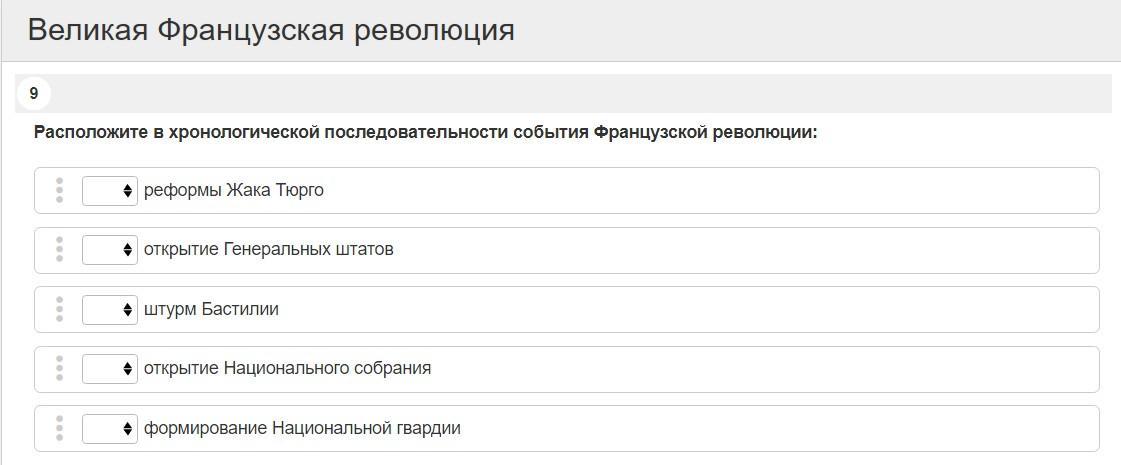Click drag handle beside штурм Бастилии
Screen dimensions: 1121x465
pos(59,309)
